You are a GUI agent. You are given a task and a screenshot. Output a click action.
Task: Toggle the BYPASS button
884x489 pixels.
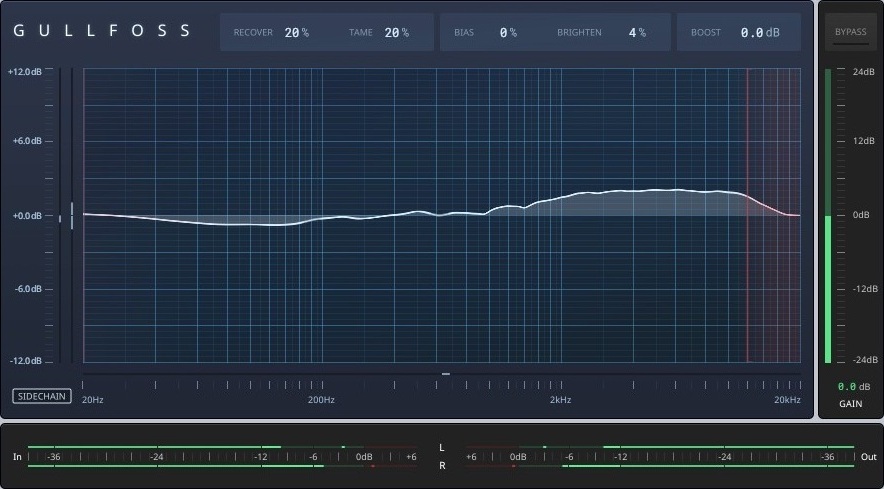pos(850,32)
